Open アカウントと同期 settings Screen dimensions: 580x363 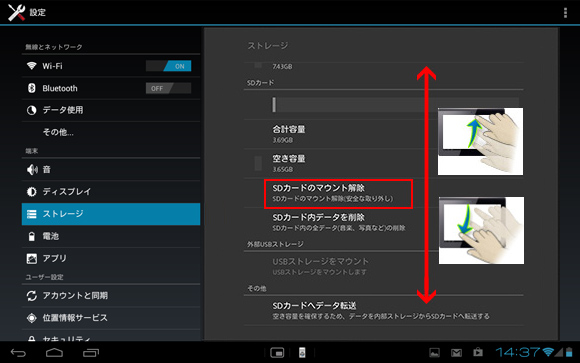pos(111,296)
